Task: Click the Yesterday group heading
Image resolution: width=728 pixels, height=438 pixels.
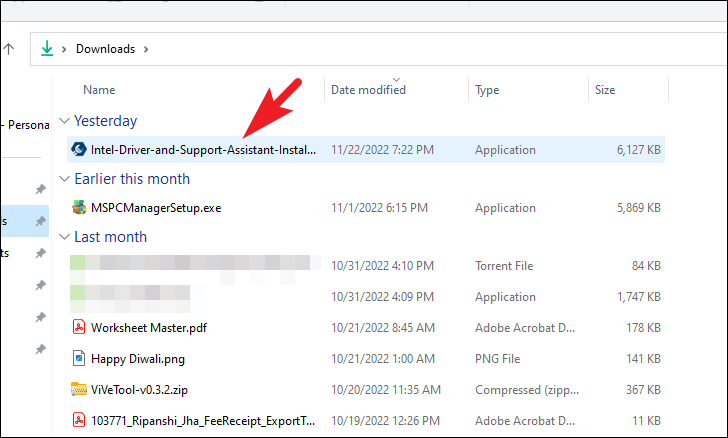Action: [x=105, y=121]
